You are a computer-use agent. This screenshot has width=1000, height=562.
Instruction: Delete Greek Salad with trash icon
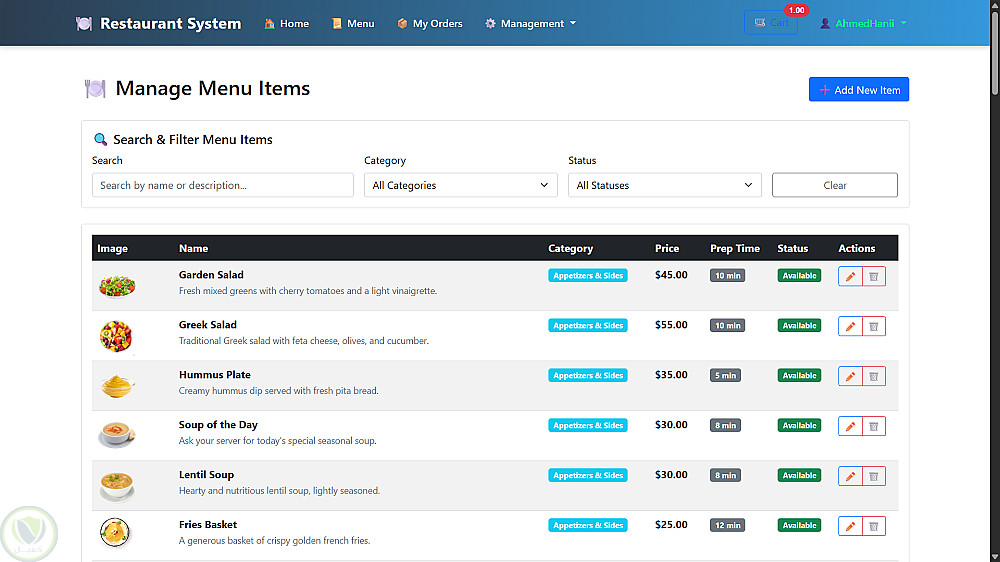[874, 326]
